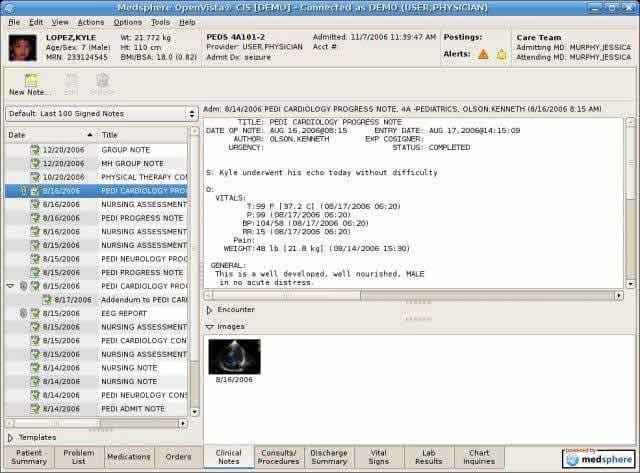Viewport: 640px width, 473px height.
Task: Click note icon beside 8/16/2006 PEDI PROGRESS NOTE
Action: tap(35, 218)
